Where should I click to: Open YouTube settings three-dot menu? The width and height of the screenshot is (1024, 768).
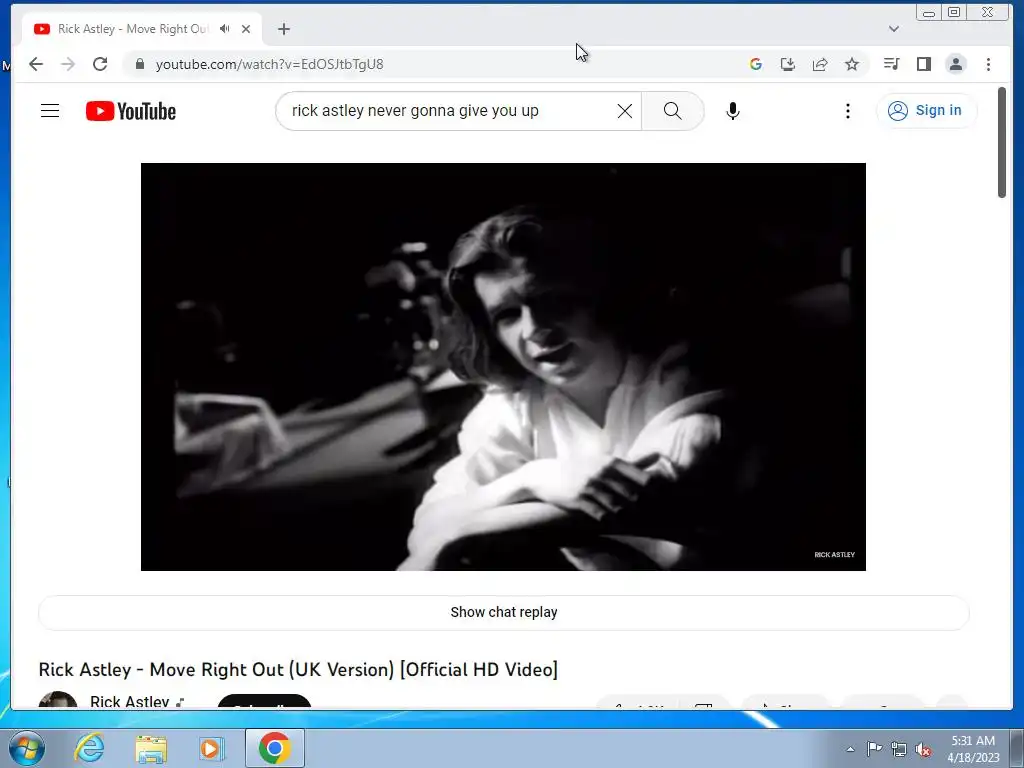[848, 111]
